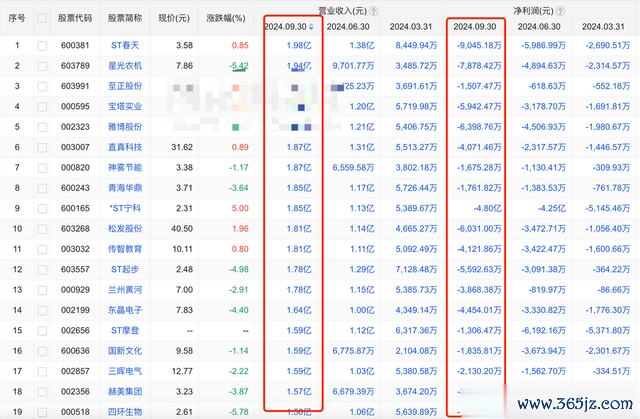The width and height of the screenshot is (640, 419).
Task: Click stock code 600381
Action: pyautogui.click(x=75, y=45)
